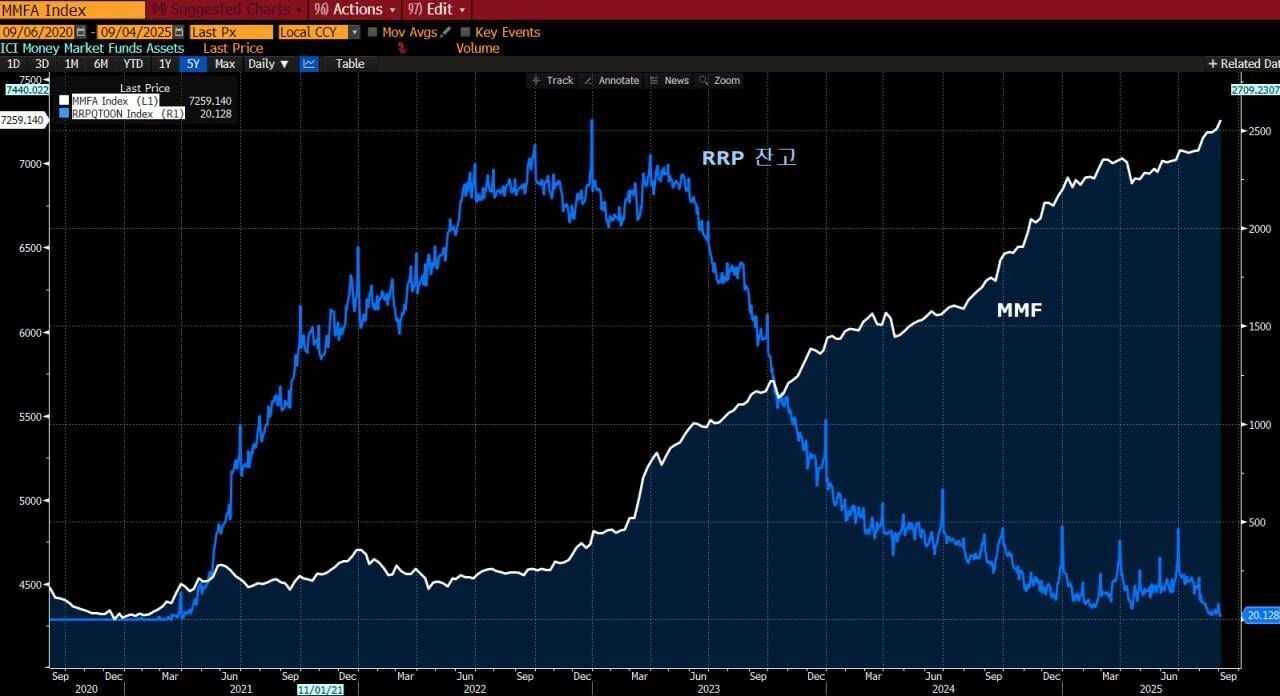
Task: Open the Edit menu
Action: pyautogui.click(x=435, y=9)
